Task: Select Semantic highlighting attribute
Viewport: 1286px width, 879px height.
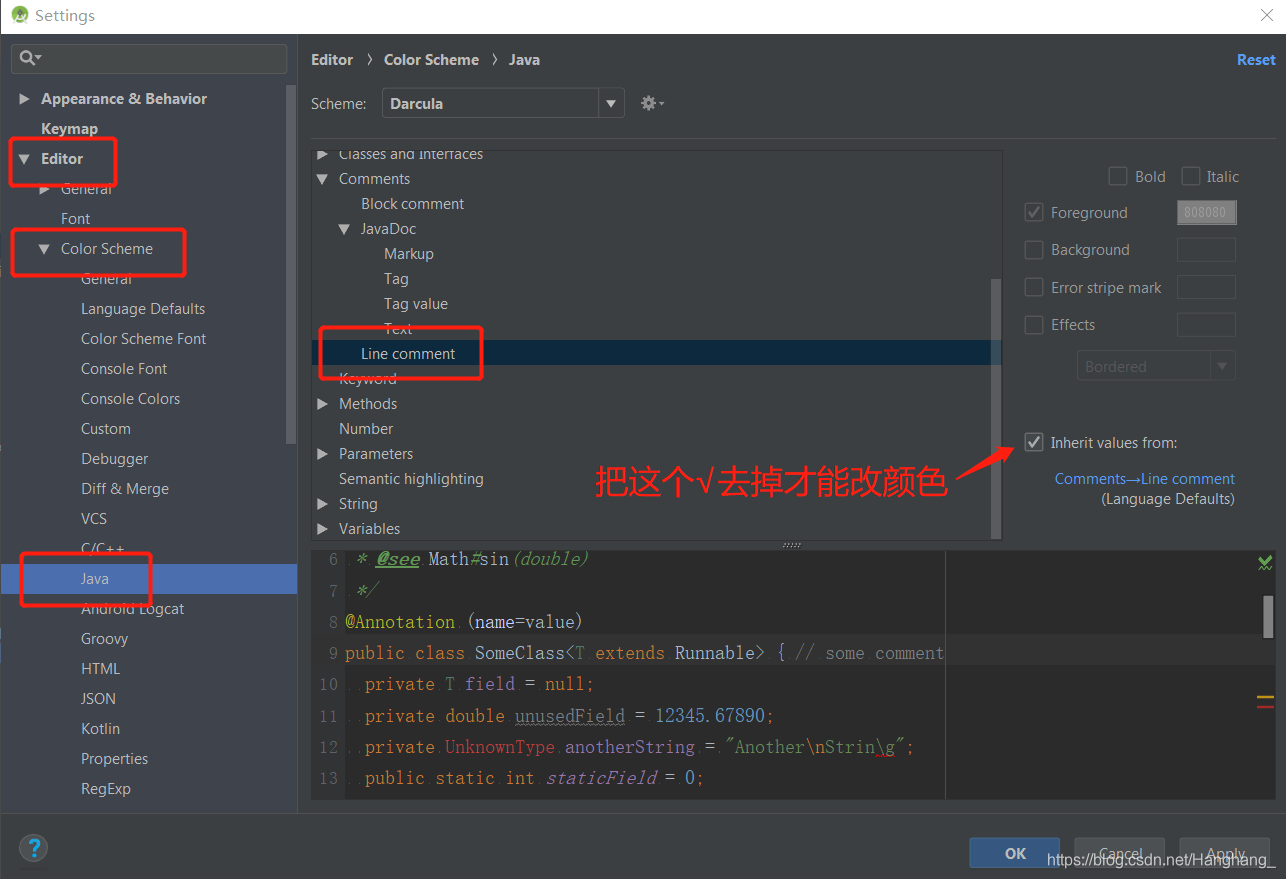Action: [x=411, y=479]
